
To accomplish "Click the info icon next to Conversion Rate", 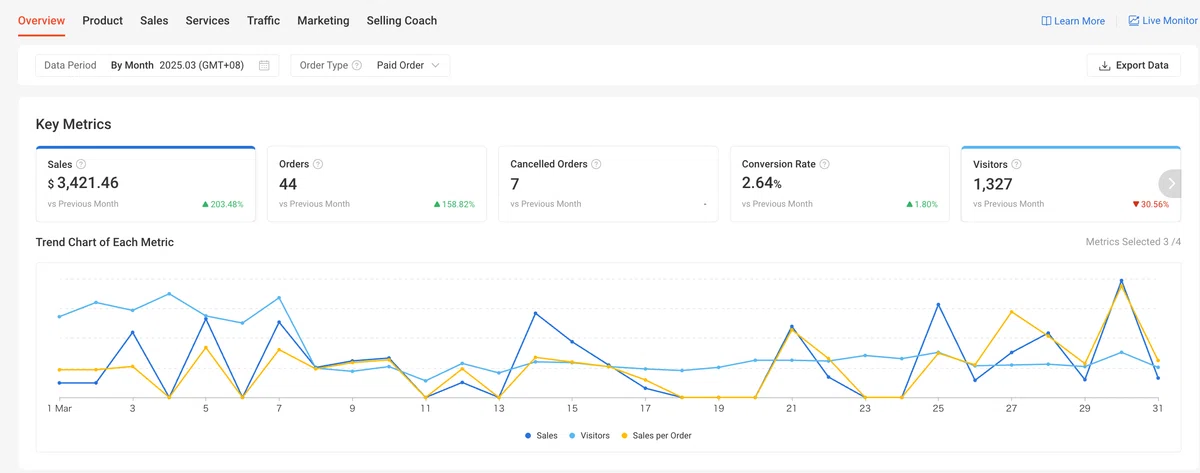I will 825,164.
